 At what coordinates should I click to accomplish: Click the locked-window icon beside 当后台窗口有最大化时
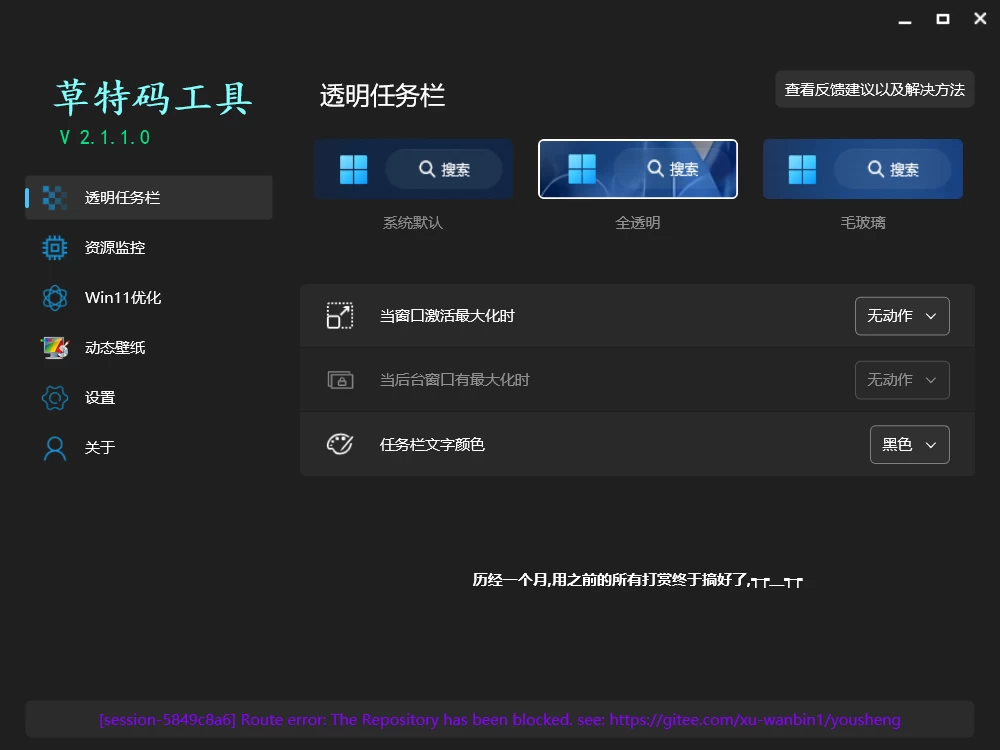(x=340, y=380)
